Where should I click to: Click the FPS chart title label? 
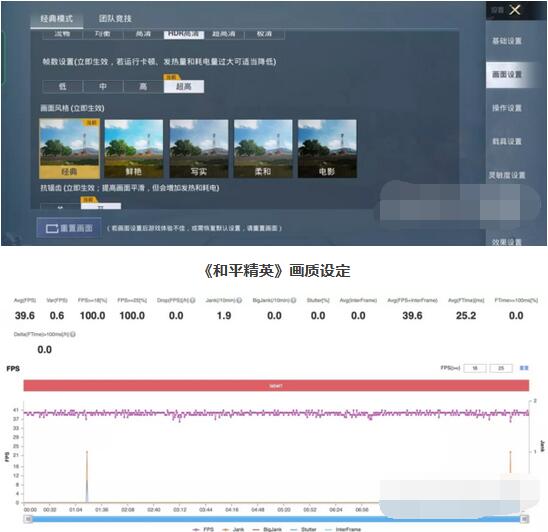coord(13,368)
